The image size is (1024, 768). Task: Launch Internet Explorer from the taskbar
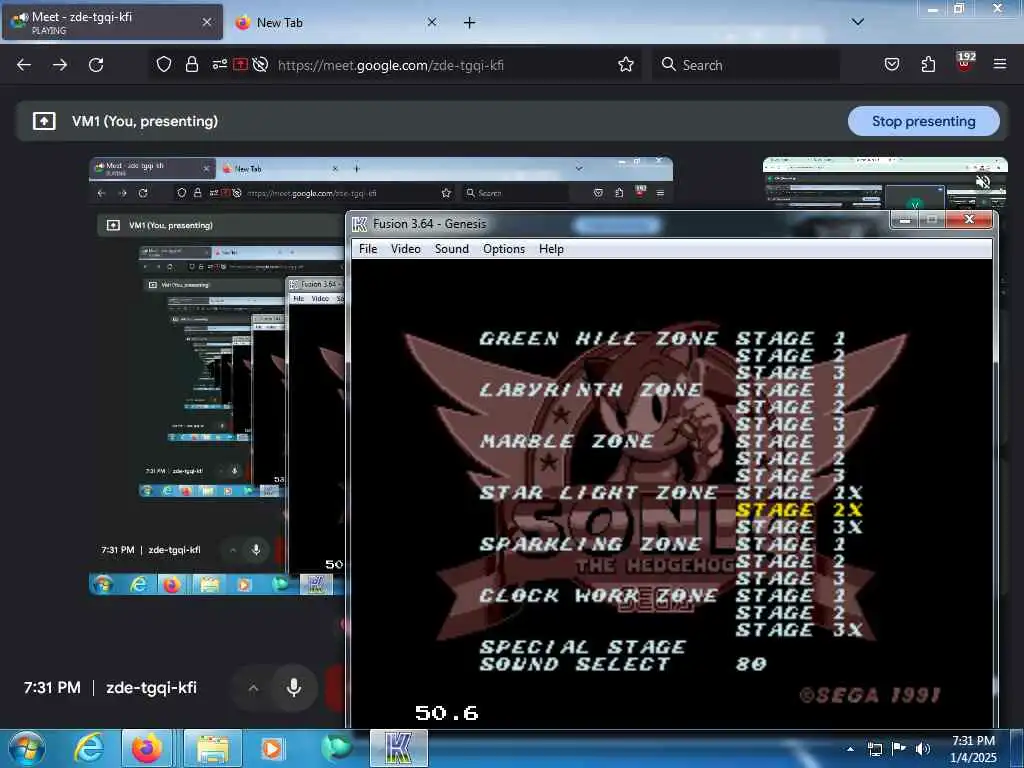click(x=88, y=748)
